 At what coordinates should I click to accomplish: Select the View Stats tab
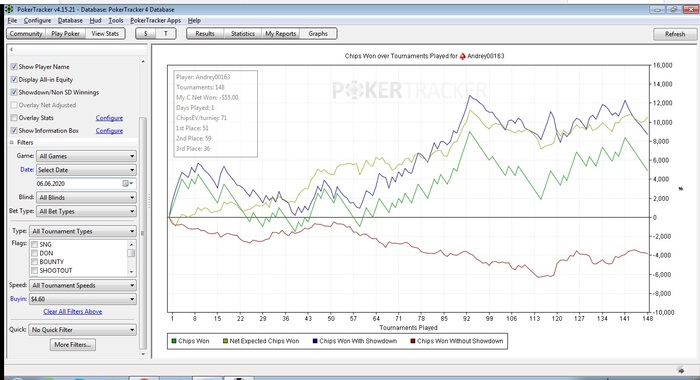point(105,33)
